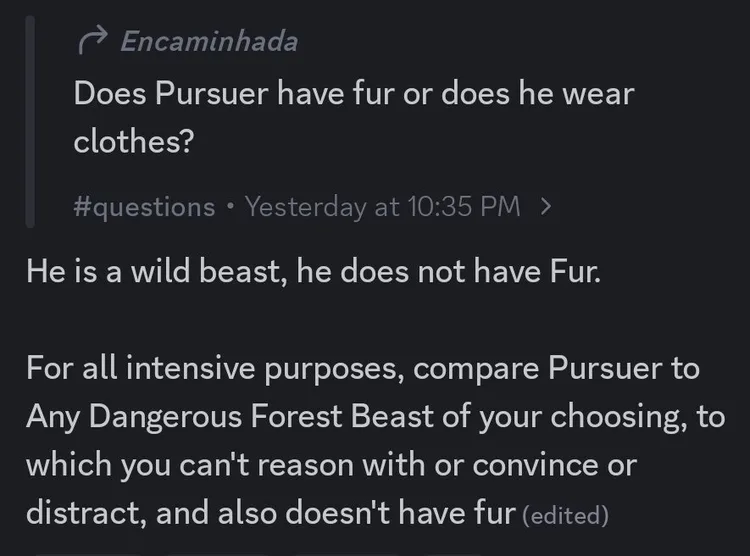The width and height of the screenshot is (750, 556).
Task: Click the word 'Pursuer' in the forwarded question
Action: tap(211, 93)
